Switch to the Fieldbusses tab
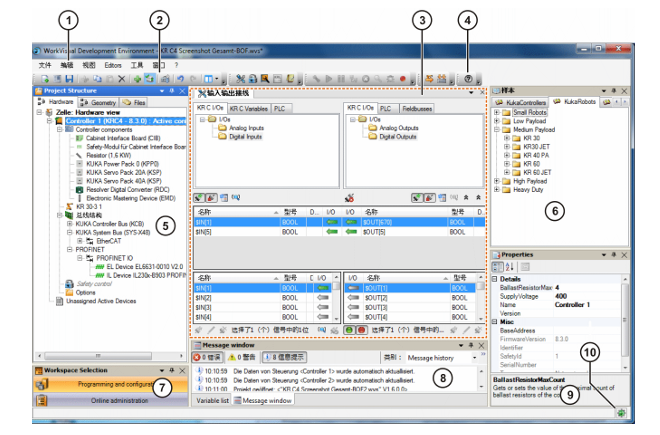 [418, 107]
